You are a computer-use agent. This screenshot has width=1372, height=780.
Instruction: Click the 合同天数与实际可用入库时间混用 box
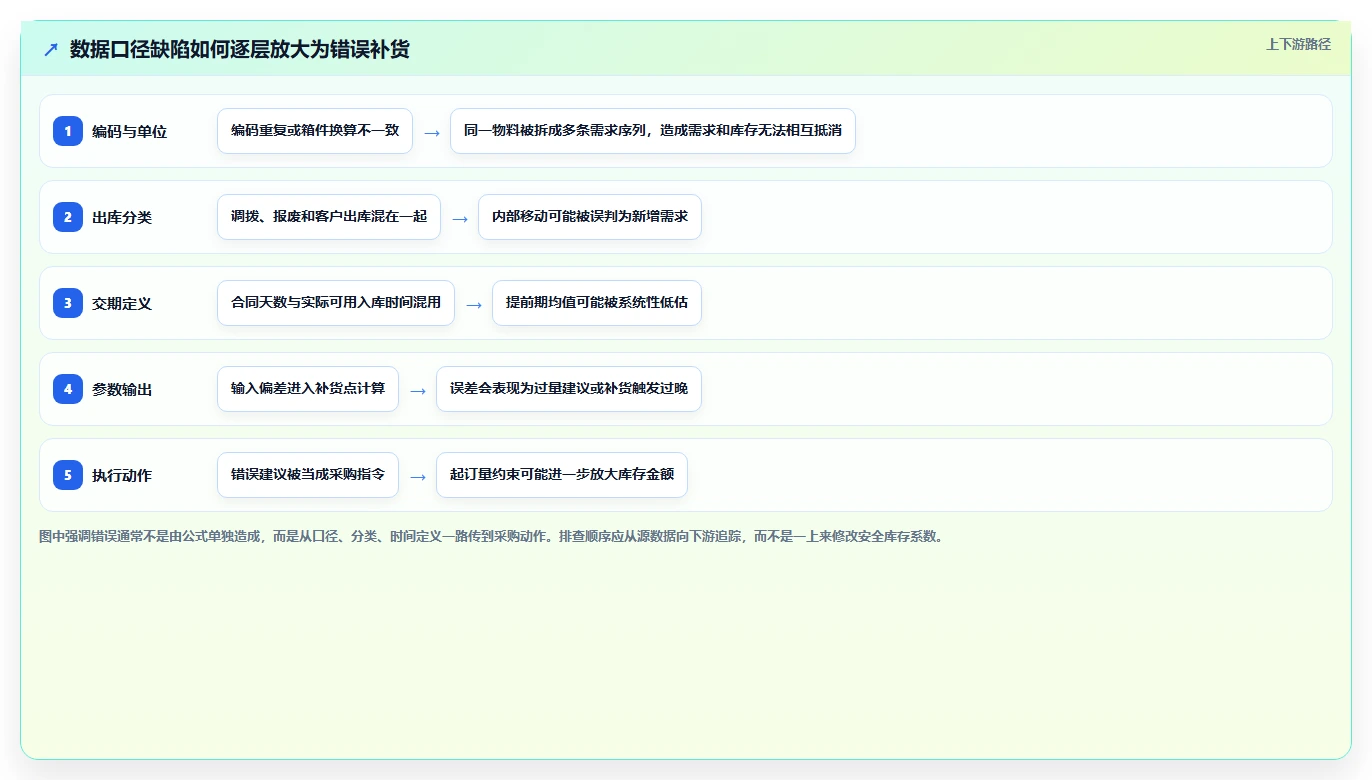(336, 303)
